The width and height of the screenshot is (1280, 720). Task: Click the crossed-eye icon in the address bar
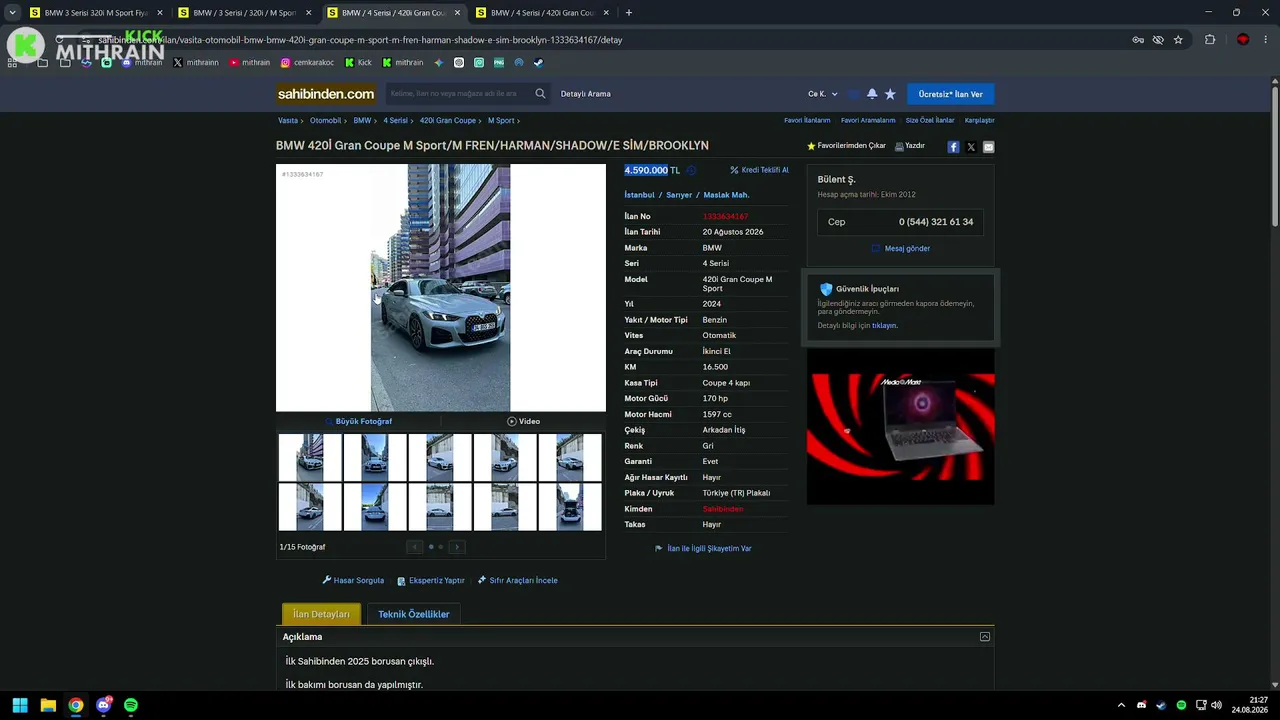click(x=1158, y=40)
